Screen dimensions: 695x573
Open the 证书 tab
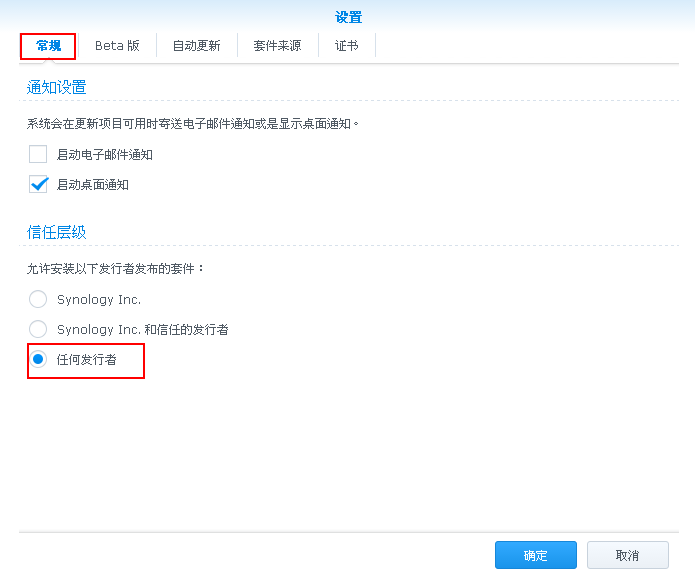click(347, 46)
